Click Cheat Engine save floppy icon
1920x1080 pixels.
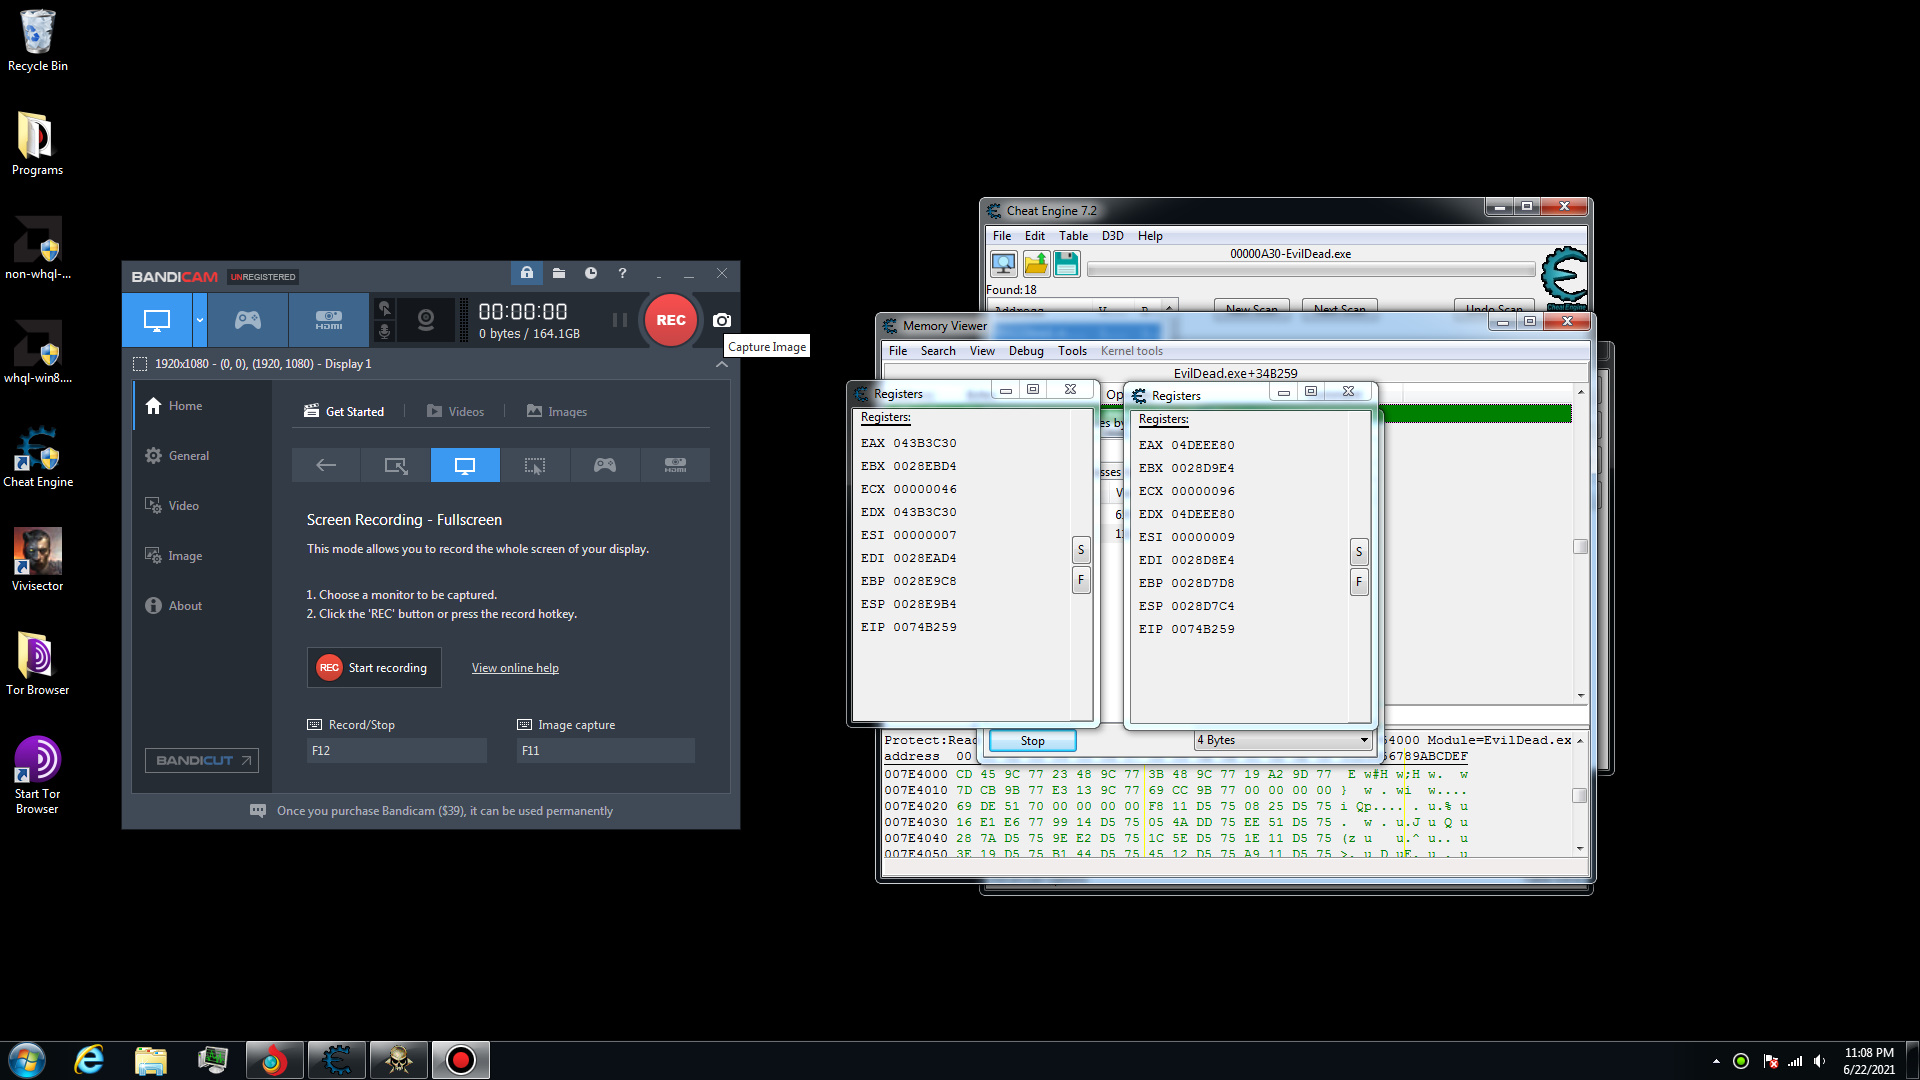pyautogui.click(x=1067, y=264)
